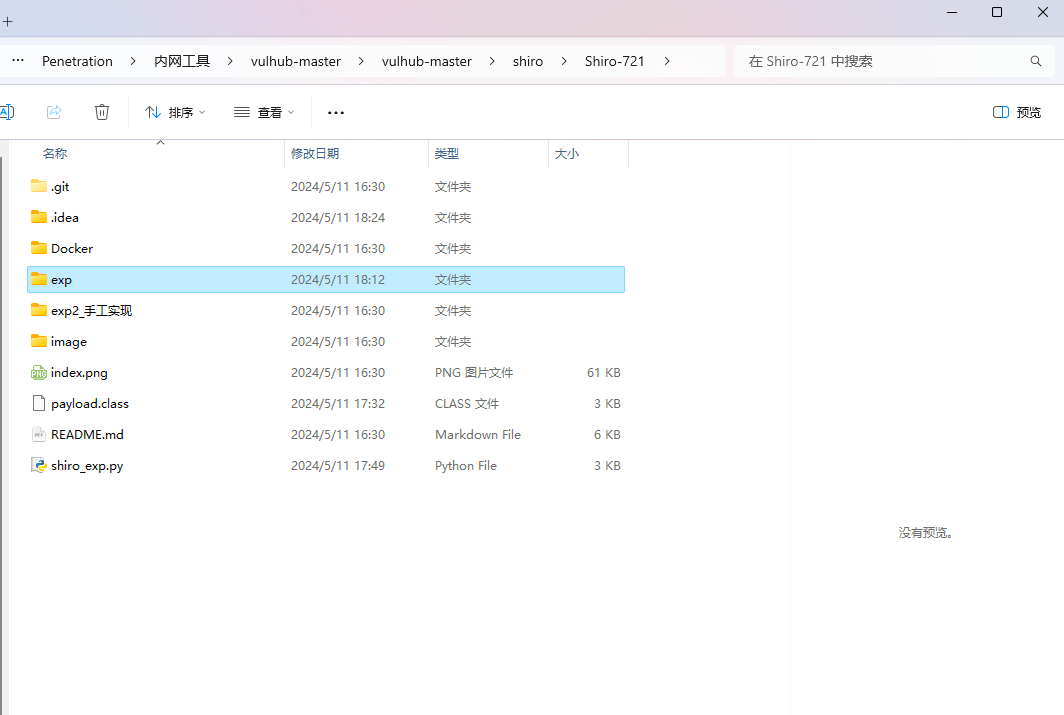Click the Rename icon in toolbar
The height and width of the screenshot is (715, 1064).
click(6, 112)
